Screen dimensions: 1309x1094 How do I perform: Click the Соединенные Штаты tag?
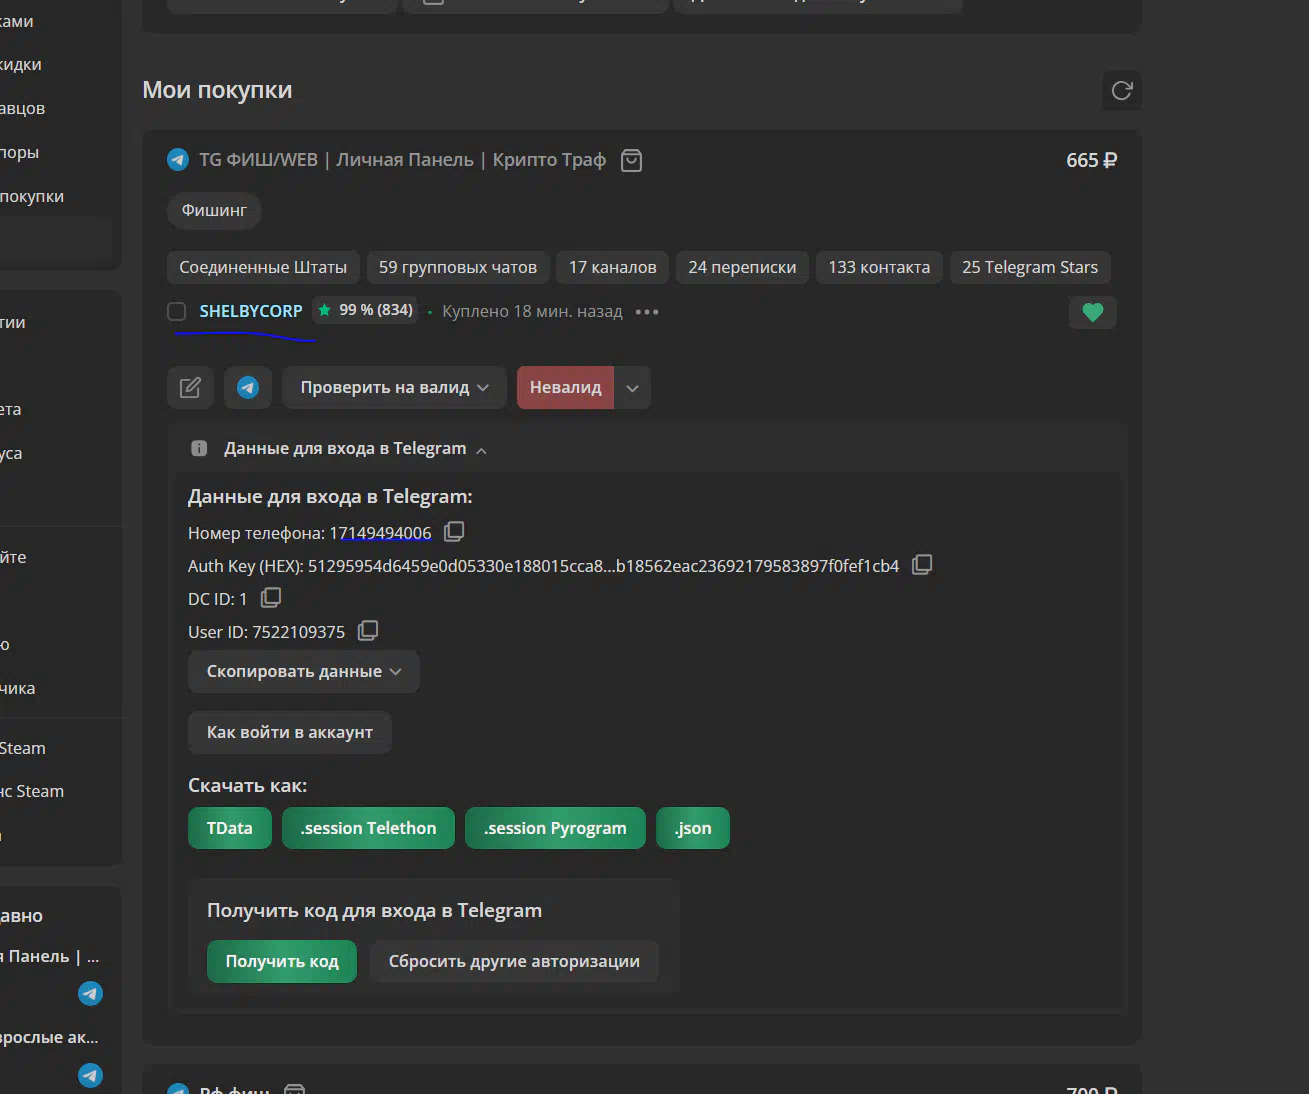coord(263,267)
